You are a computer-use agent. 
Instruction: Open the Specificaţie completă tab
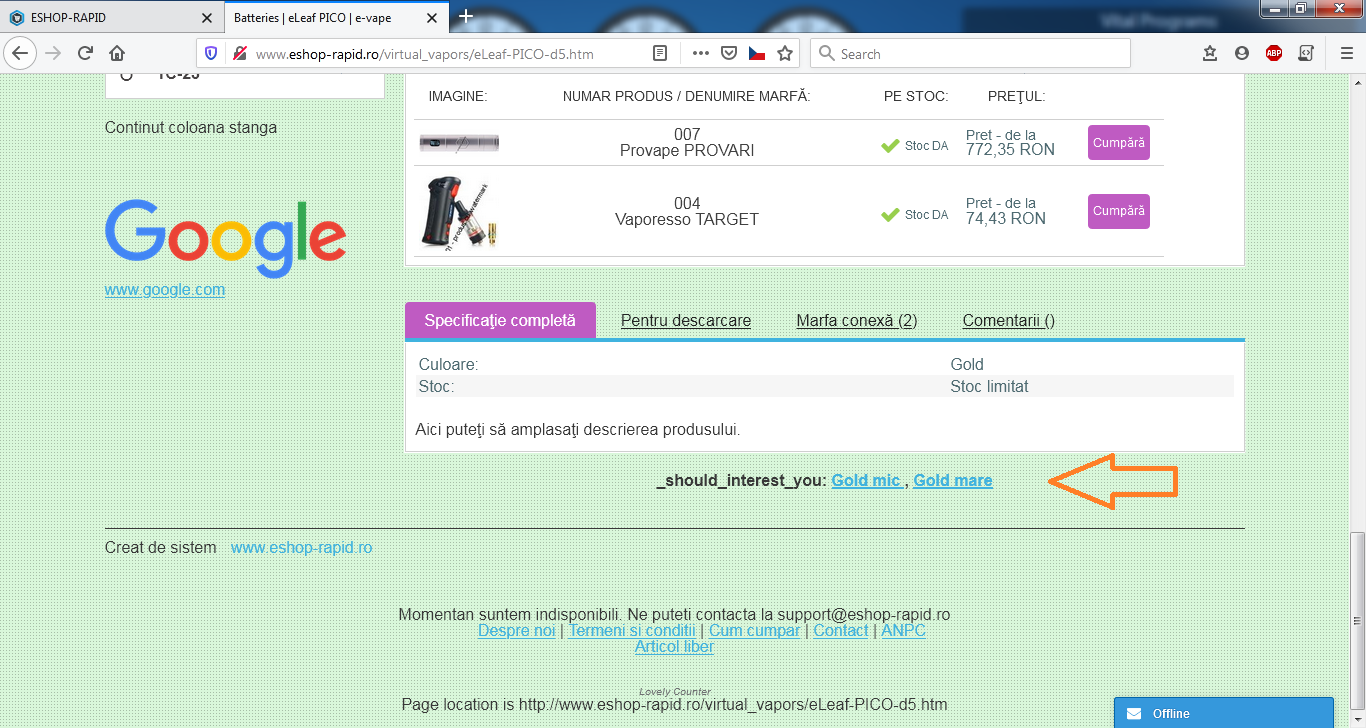pyautogui.click(x=500, y=320)
